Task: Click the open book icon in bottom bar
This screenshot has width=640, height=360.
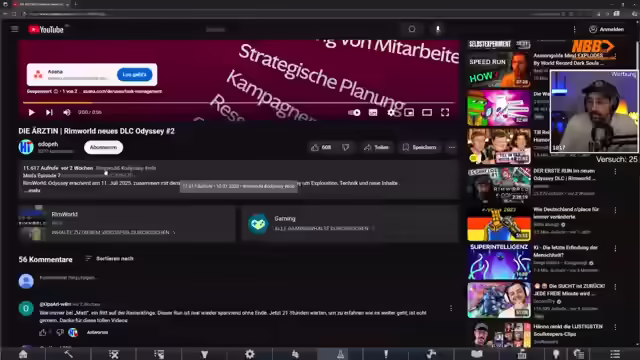Action: 477,354
